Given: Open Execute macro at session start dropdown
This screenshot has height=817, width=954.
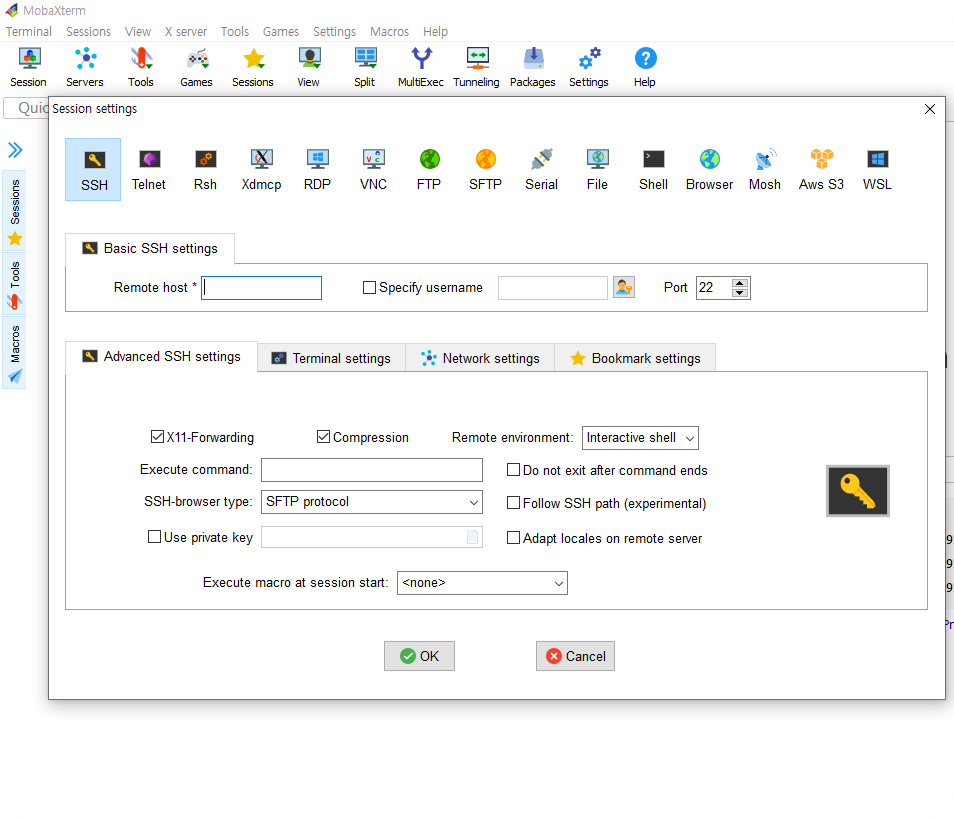Looking at the screenshot, I should (482, 583).
